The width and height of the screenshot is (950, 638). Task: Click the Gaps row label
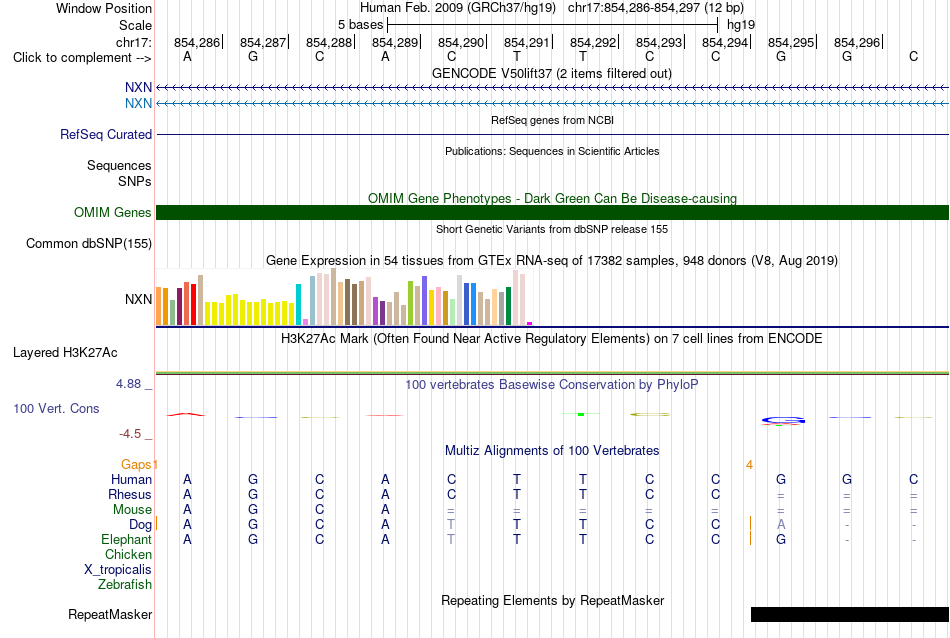pos(136,464)
